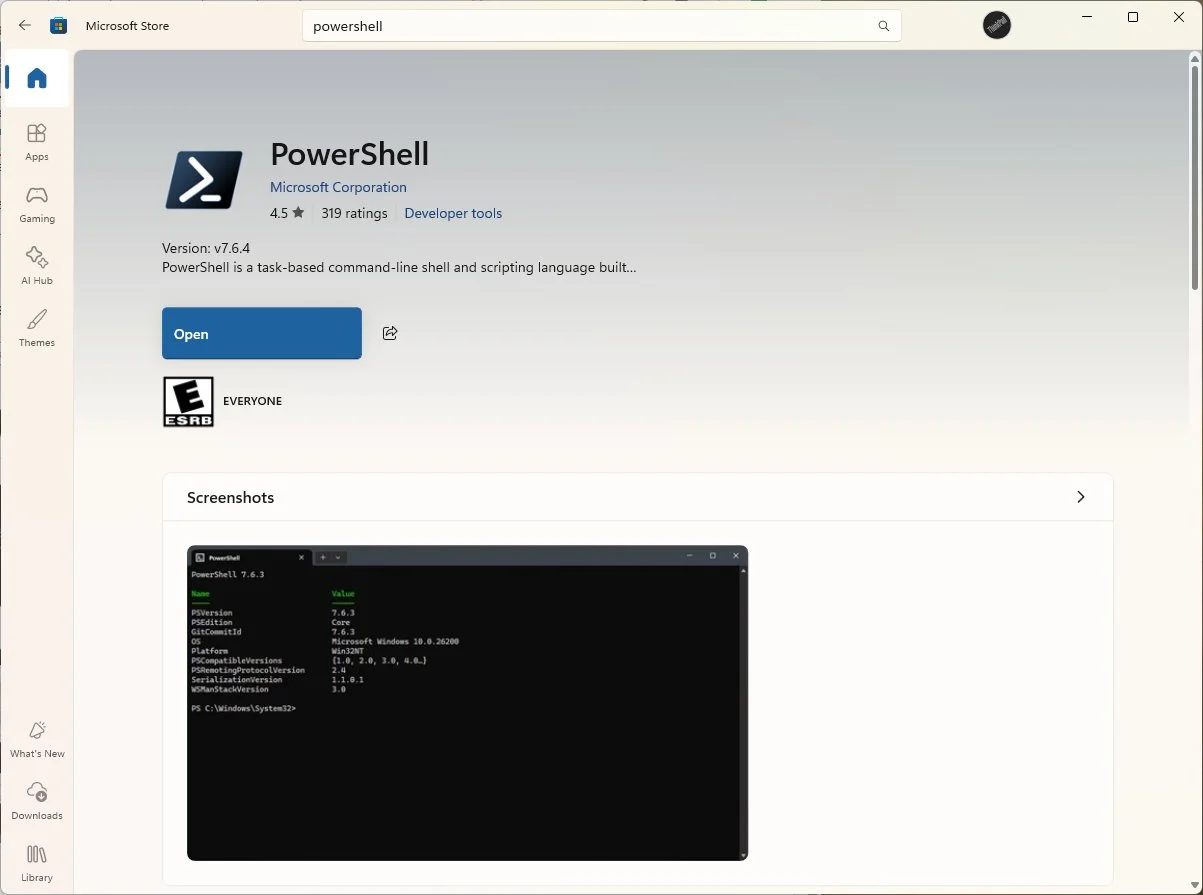Open the Developer tools category link

pyautogui.click(x=453, y=213)
